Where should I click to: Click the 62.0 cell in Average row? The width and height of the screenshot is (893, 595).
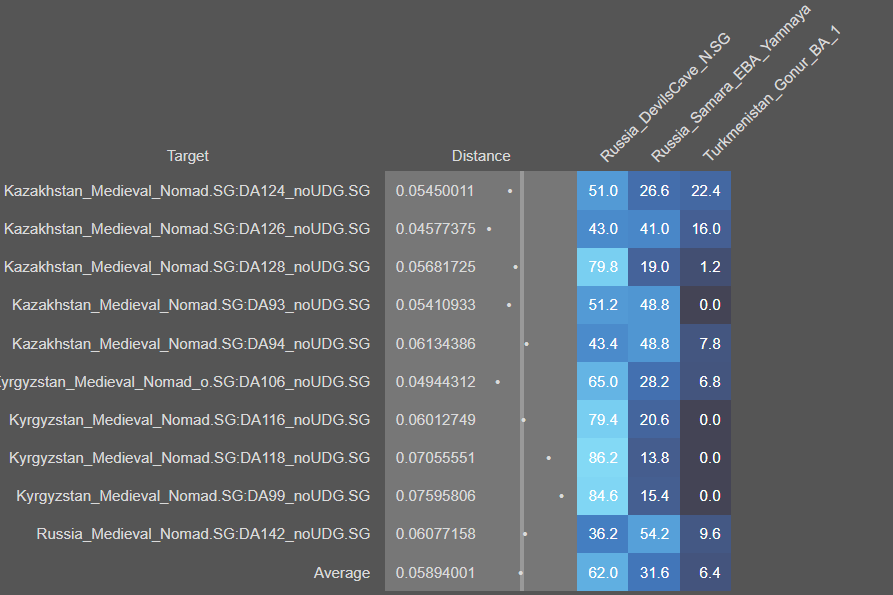pos(603,573)
